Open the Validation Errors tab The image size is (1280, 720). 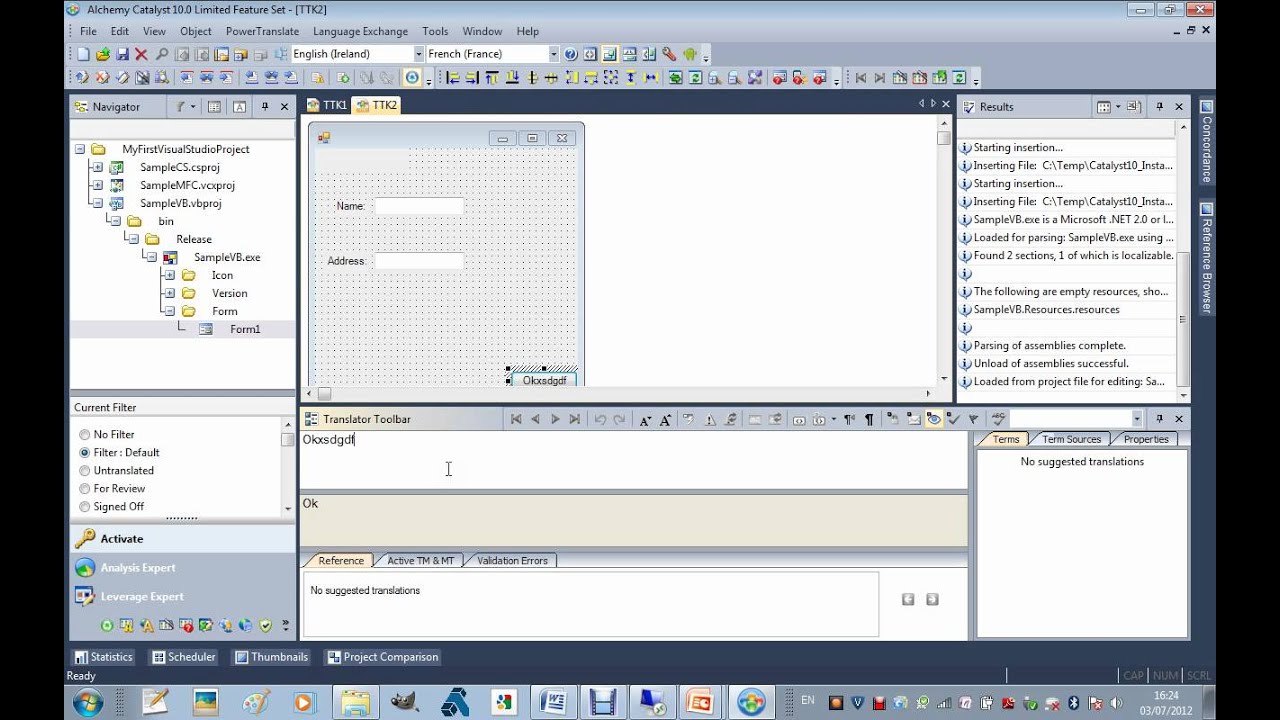512,561
